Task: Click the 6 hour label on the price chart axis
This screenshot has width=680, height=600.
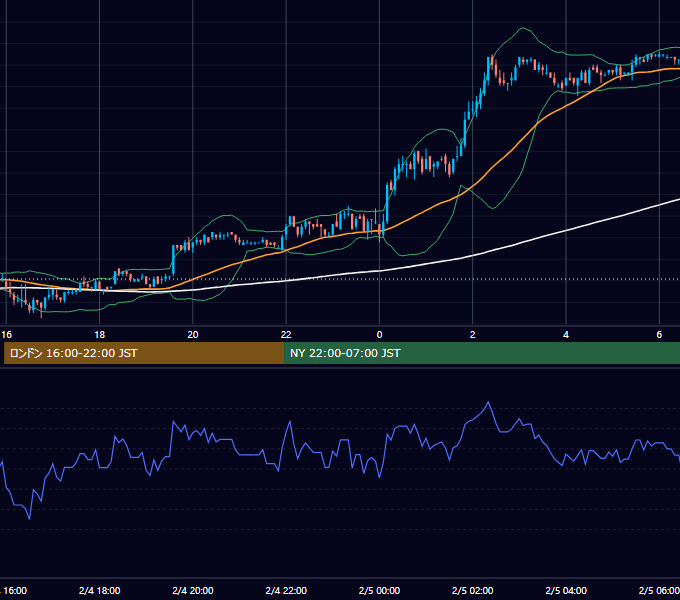Action: point(659,335)
